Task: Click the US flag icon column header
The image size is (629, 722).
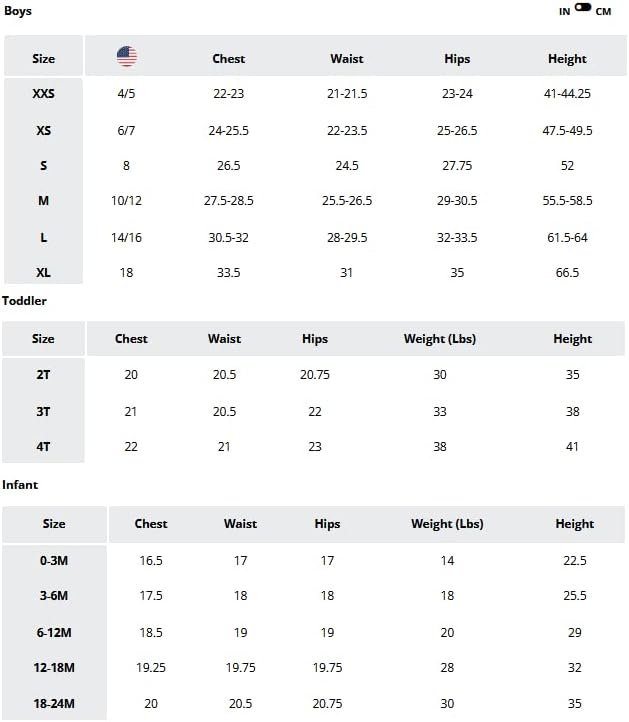Action: point(127,57)
